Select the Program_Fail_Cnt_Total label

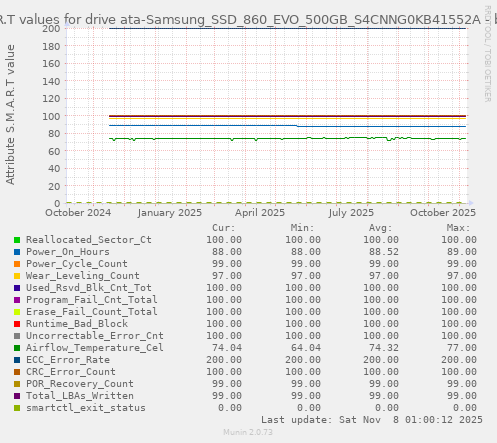pos(92,300)
